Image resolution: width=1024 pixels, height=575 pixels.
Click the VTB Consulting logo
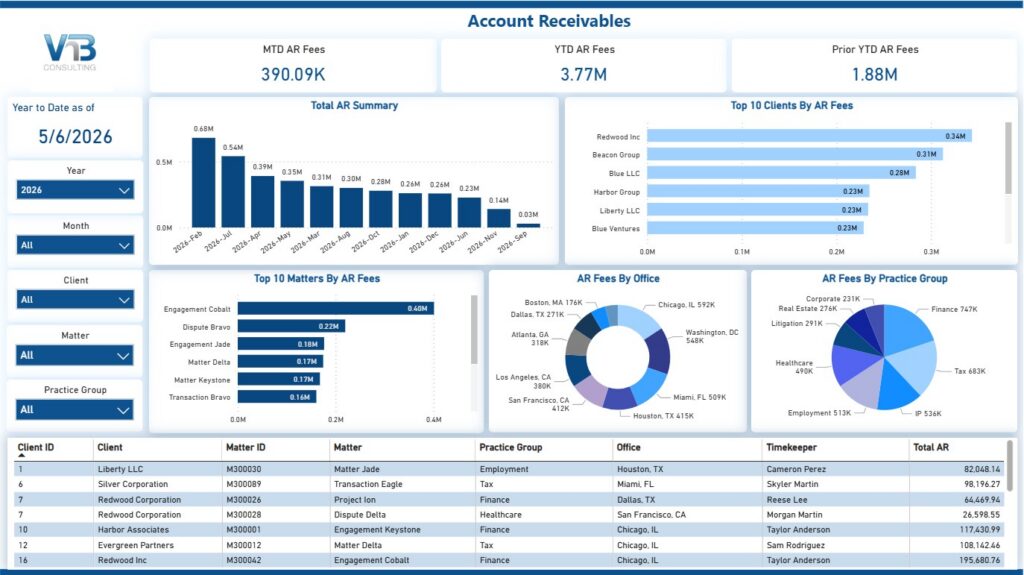click(70, 52)
